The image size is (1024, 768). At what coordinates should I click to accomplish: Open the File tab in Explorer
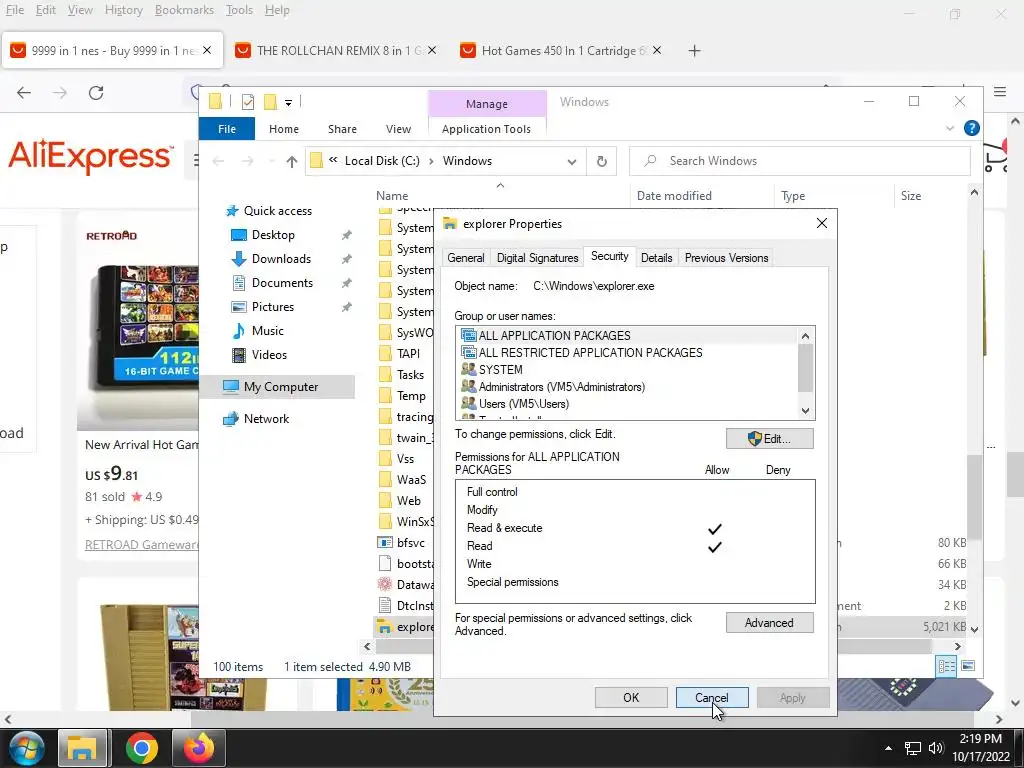tap(227, 129)
